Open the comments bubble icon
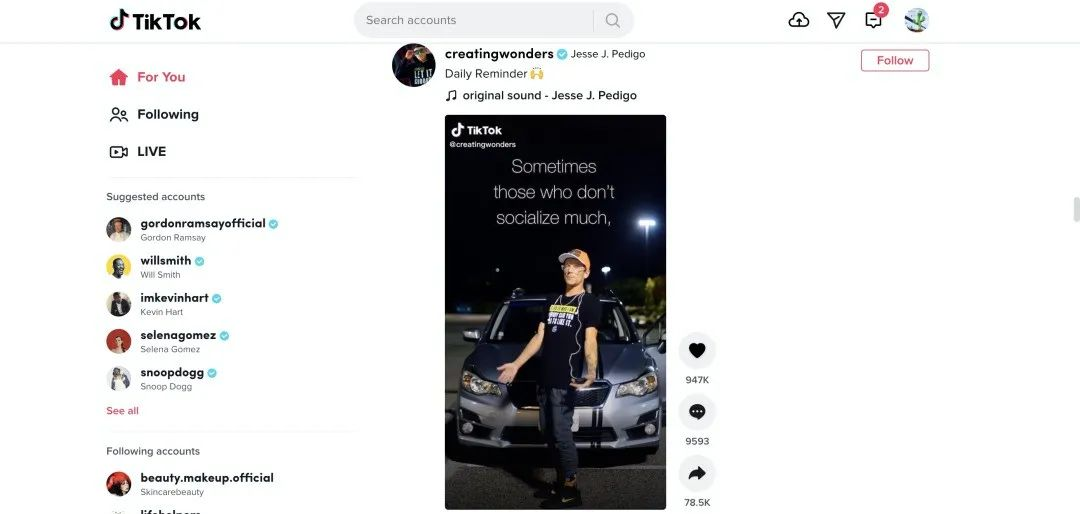 (x=697, y=411)
